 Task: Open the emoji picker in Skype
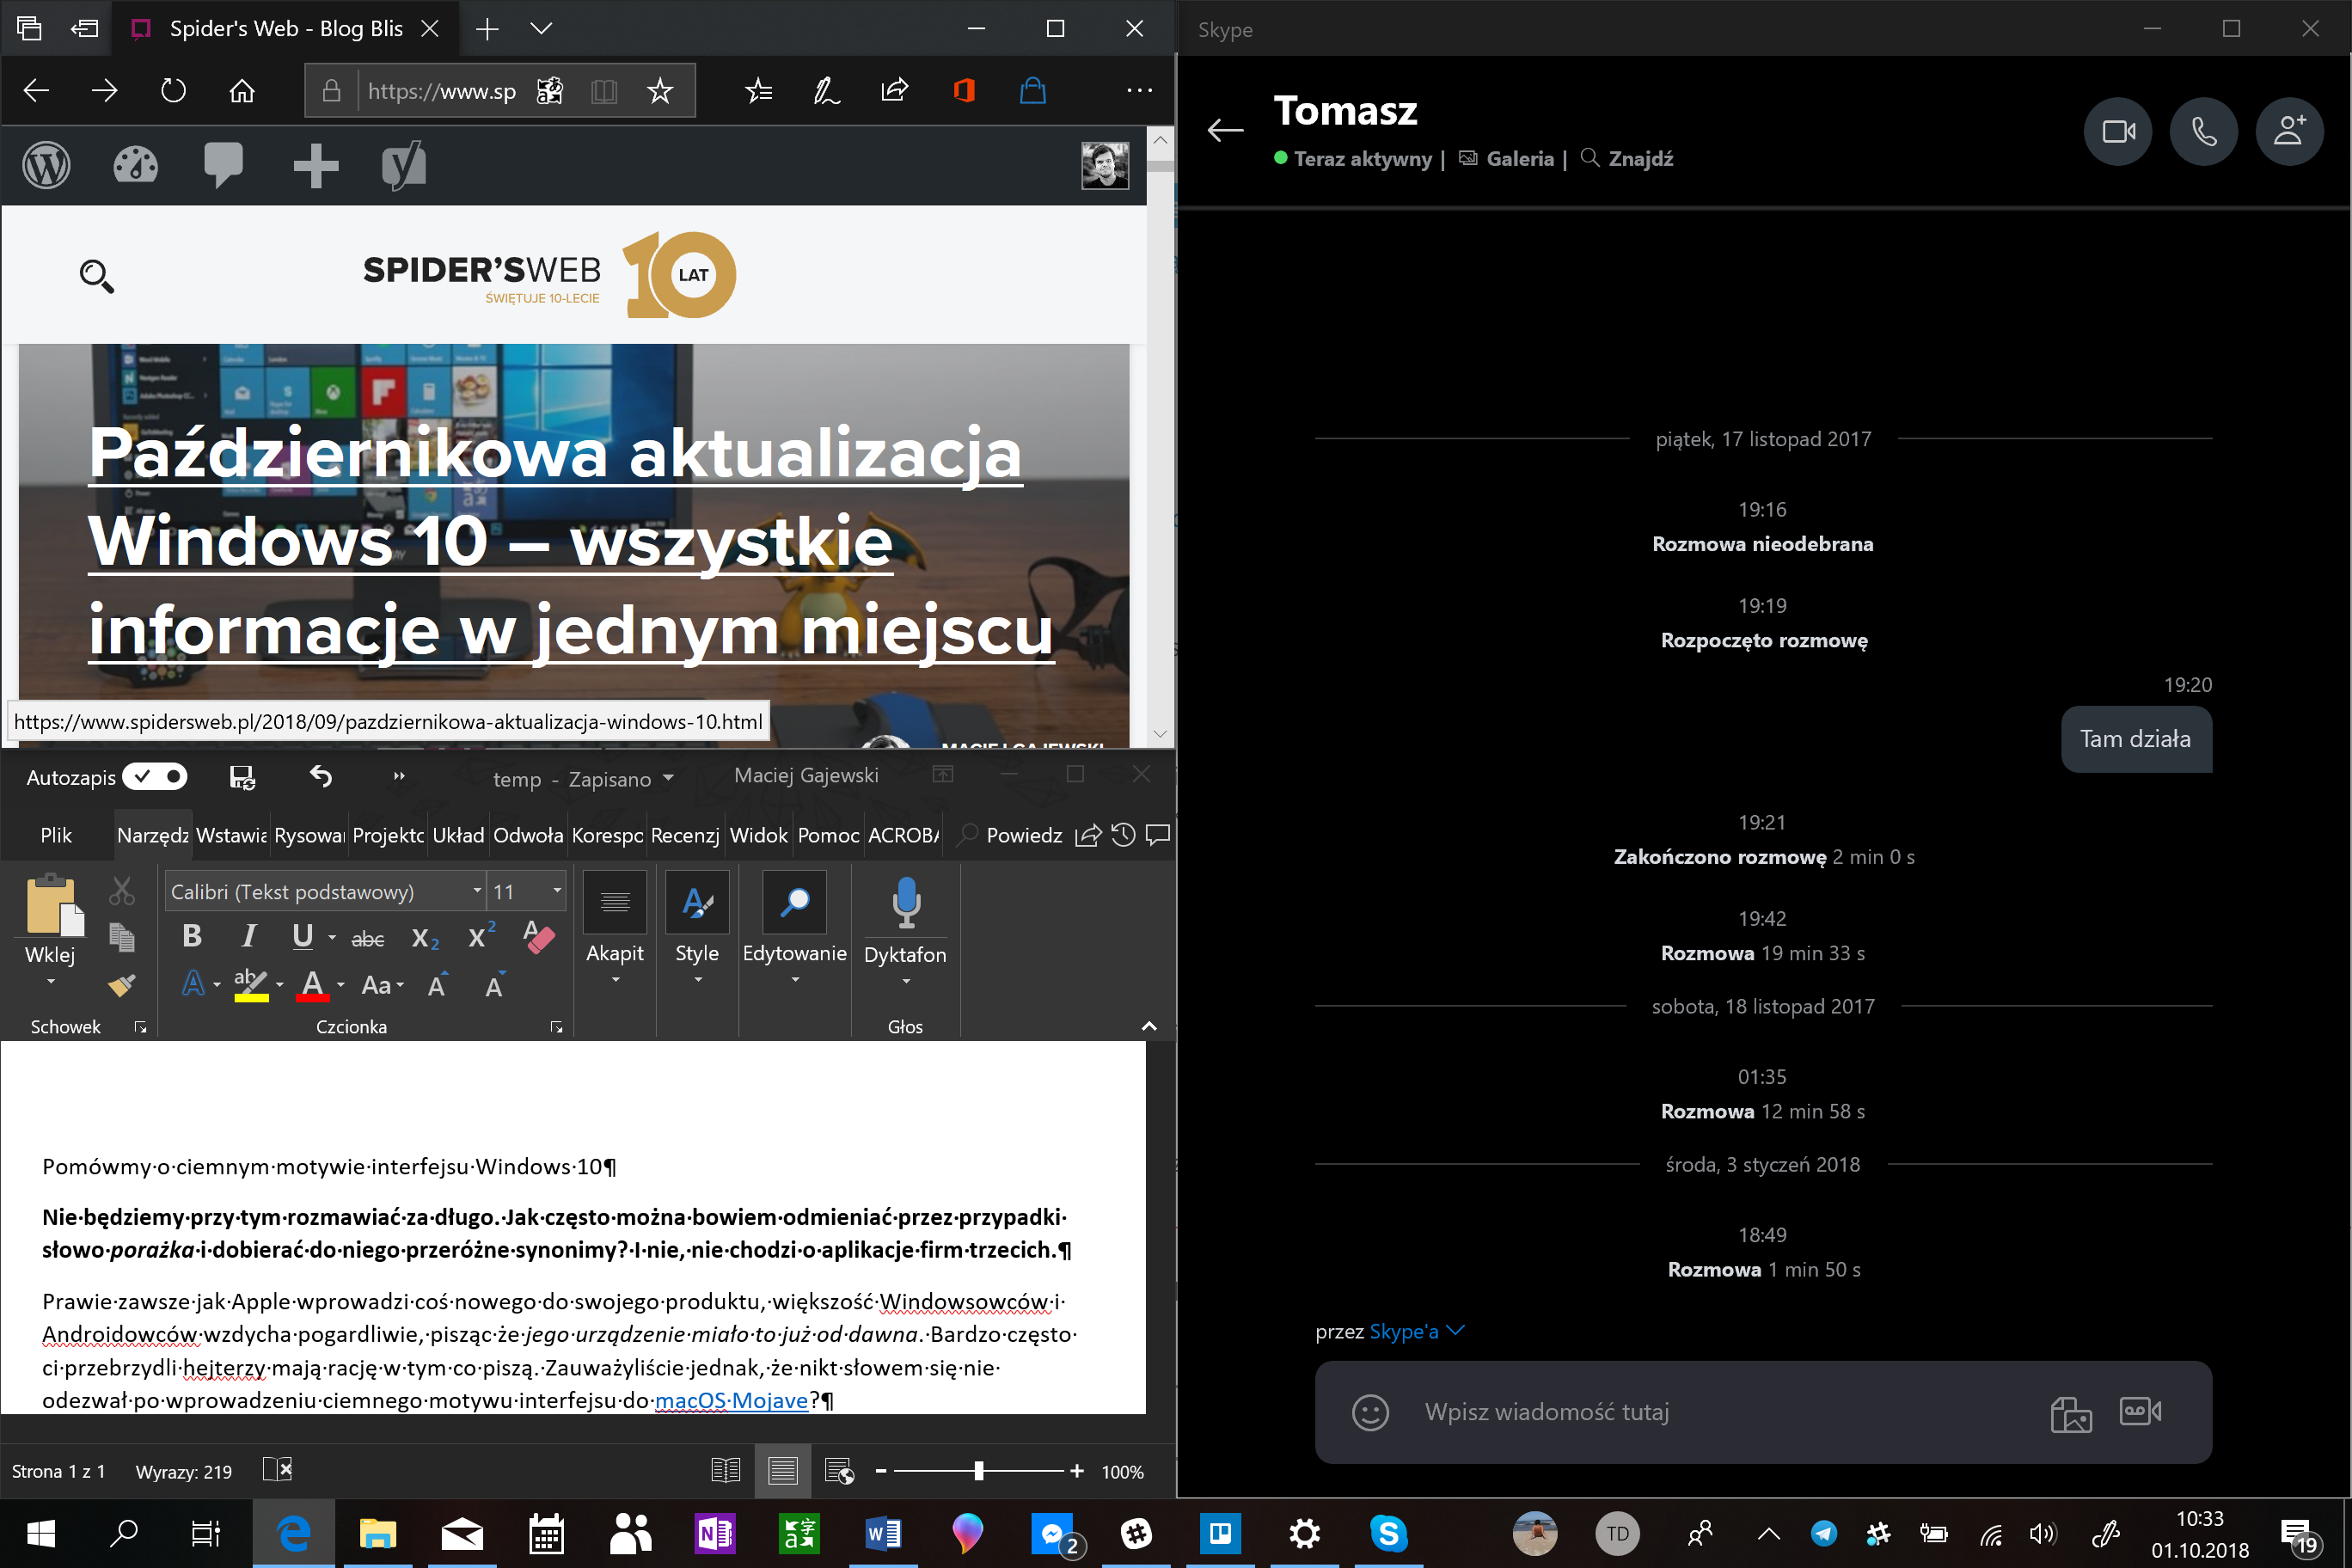(1370, 1412)
